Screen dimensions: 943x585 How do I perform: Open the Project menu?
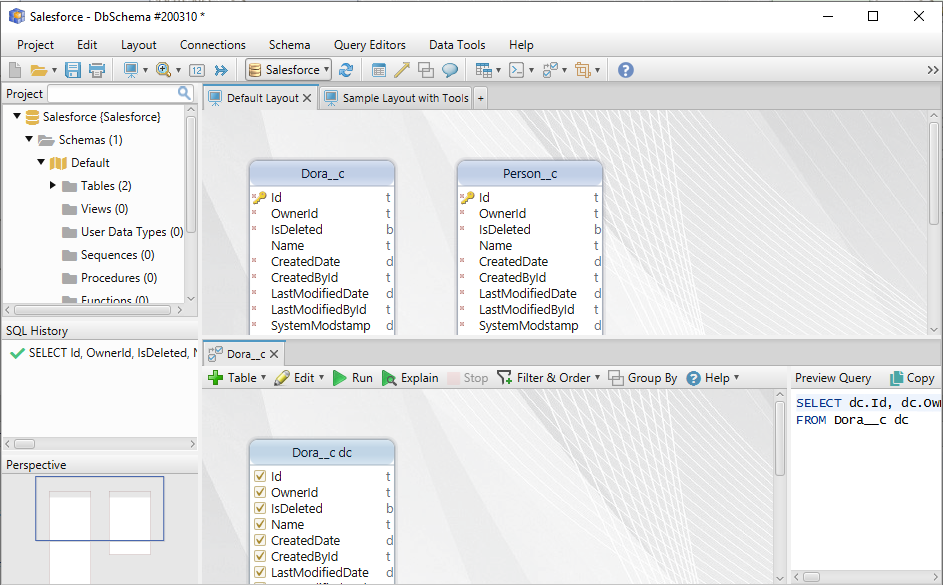click(35, 45)
